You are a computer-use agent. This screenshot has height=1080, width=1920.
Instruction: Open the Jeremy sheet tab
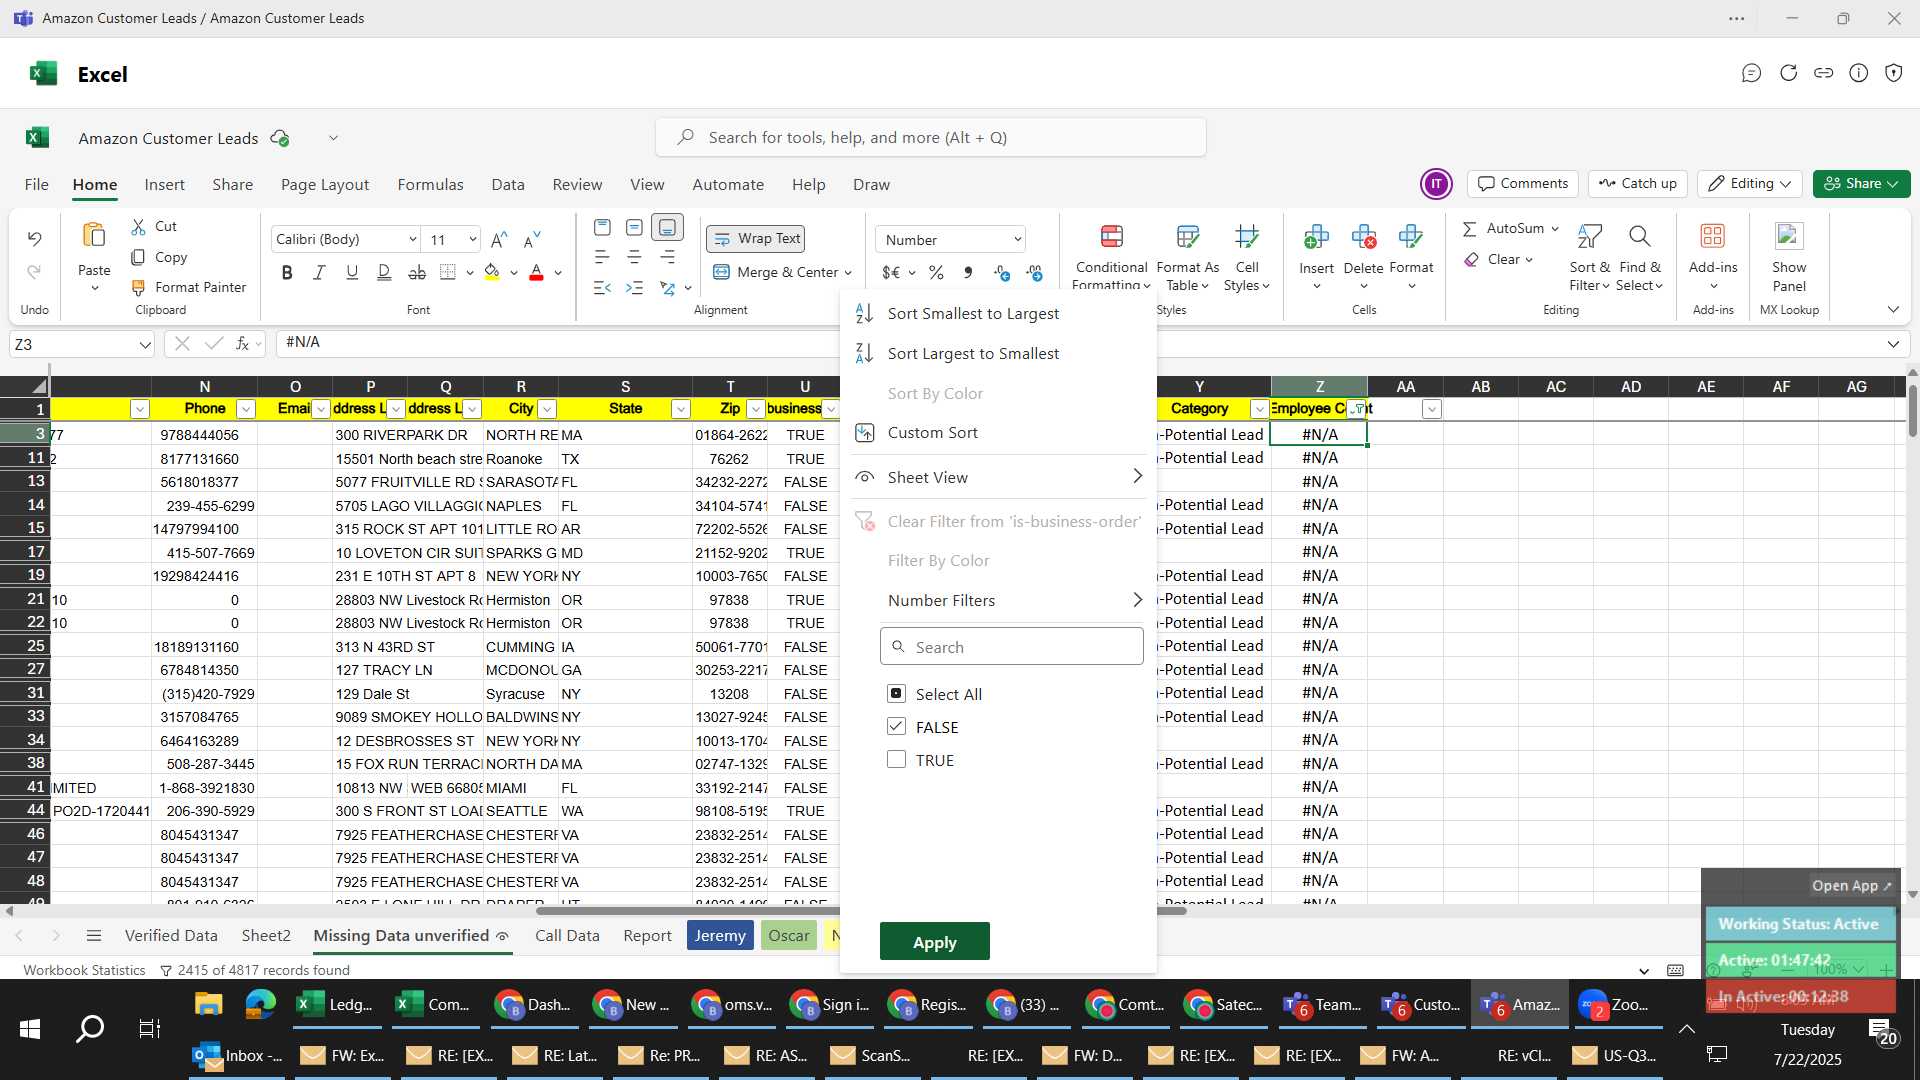[x=720, y=935]
